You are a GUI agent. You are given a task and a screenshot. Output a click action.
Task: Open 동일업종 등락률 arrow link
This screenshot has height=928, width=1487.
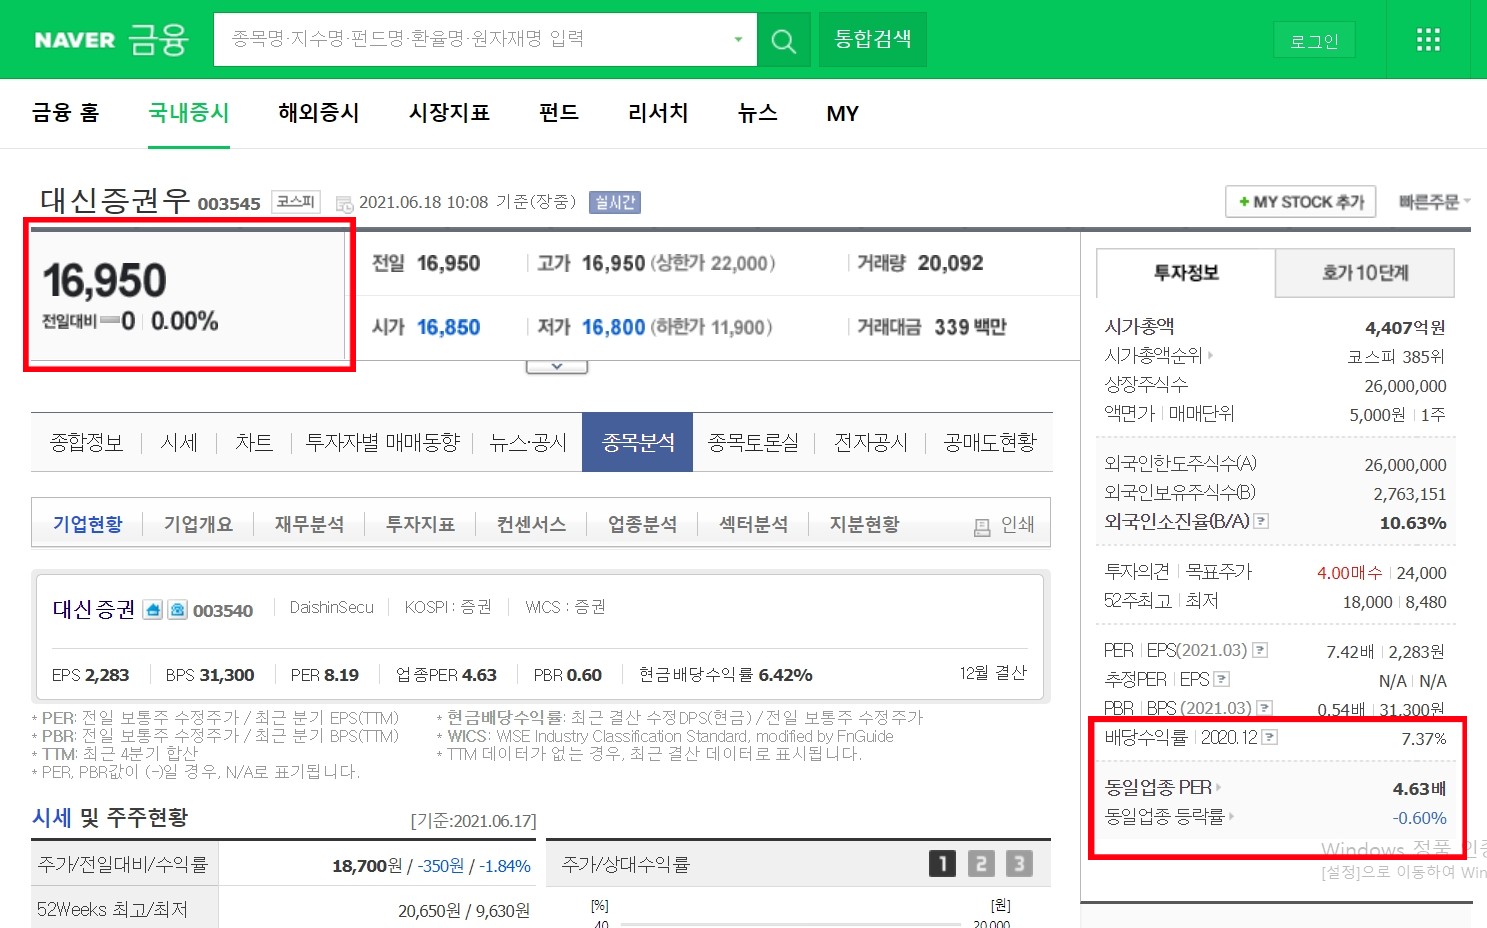coord(1231,817)
